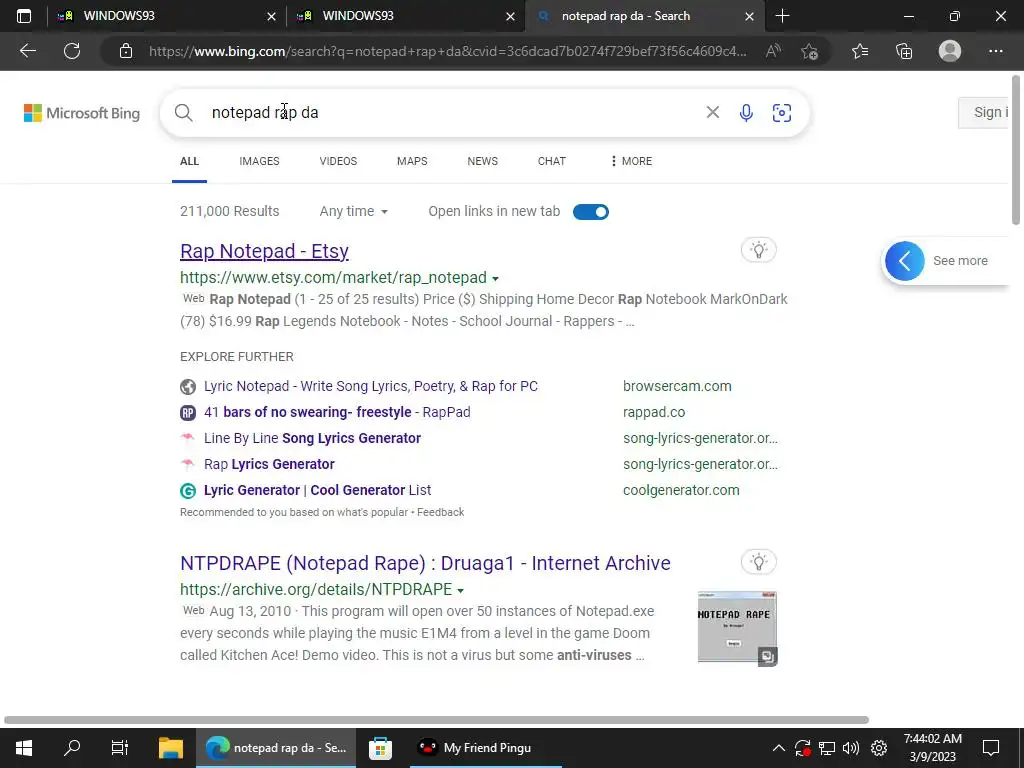Viewport: 1024px width, 768px height.
Task: Open NTPDRAPE Internet Archive result
Action: coord(425,563)
